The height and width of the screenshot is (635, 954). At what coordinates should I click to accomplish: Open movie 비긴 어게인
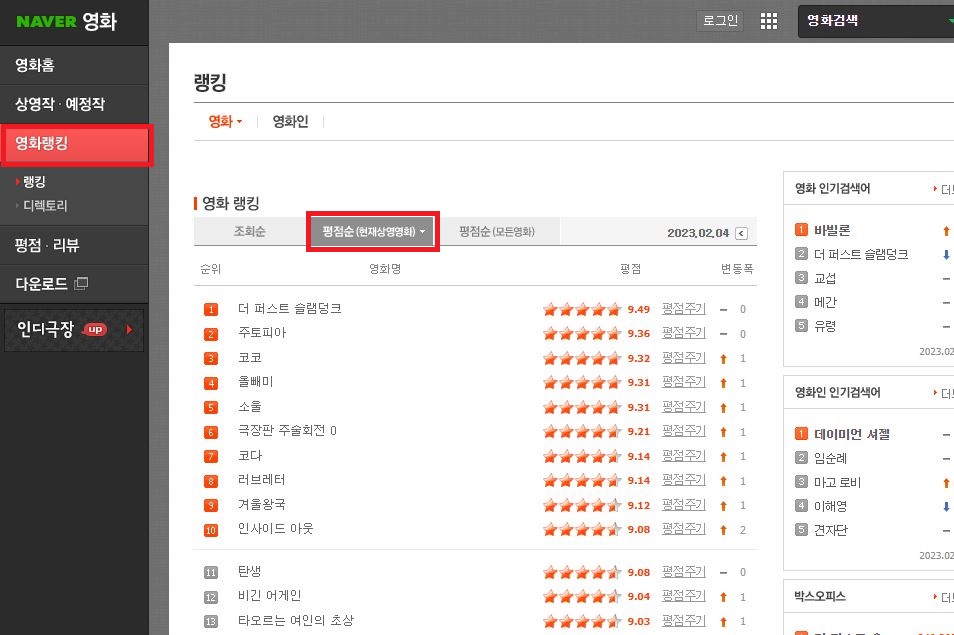[270, 595]
